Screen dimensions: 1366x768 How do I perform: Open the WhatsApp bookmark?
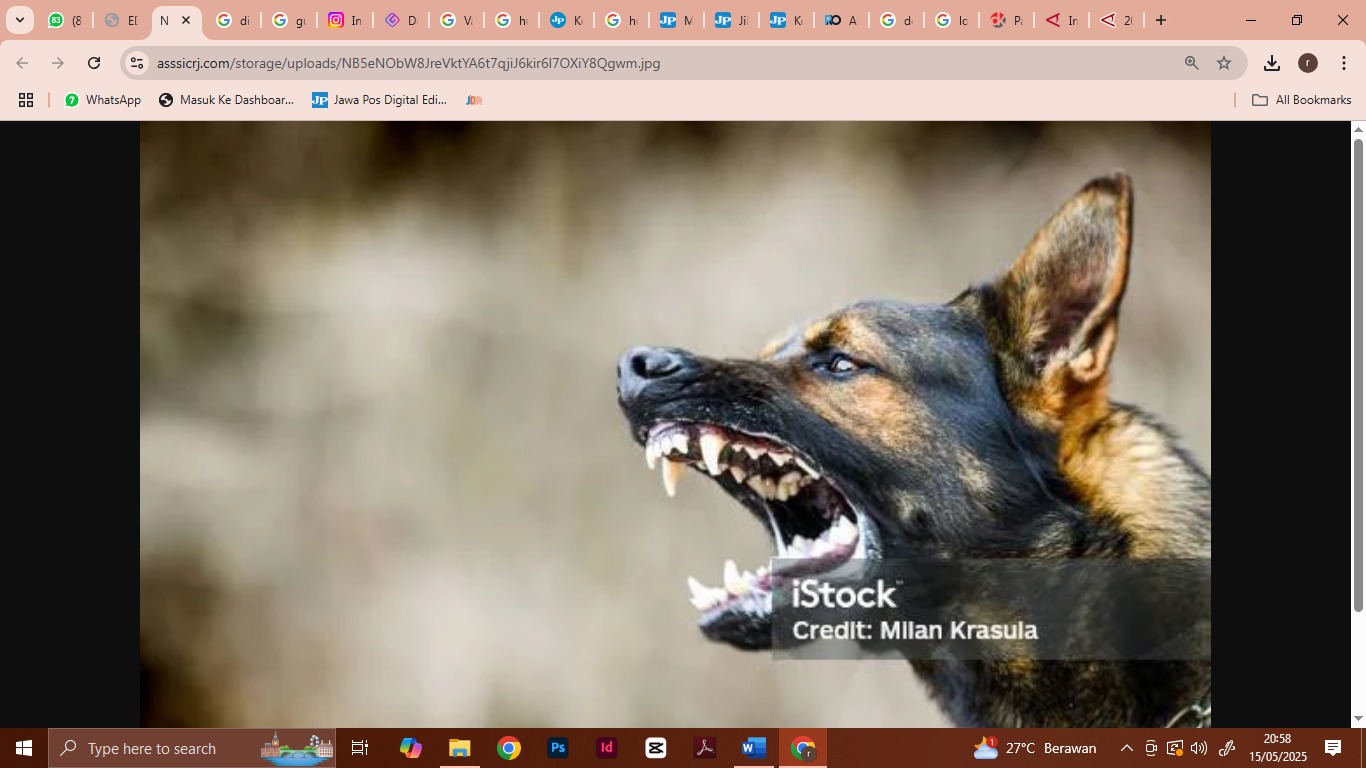[x=103, y=100]
